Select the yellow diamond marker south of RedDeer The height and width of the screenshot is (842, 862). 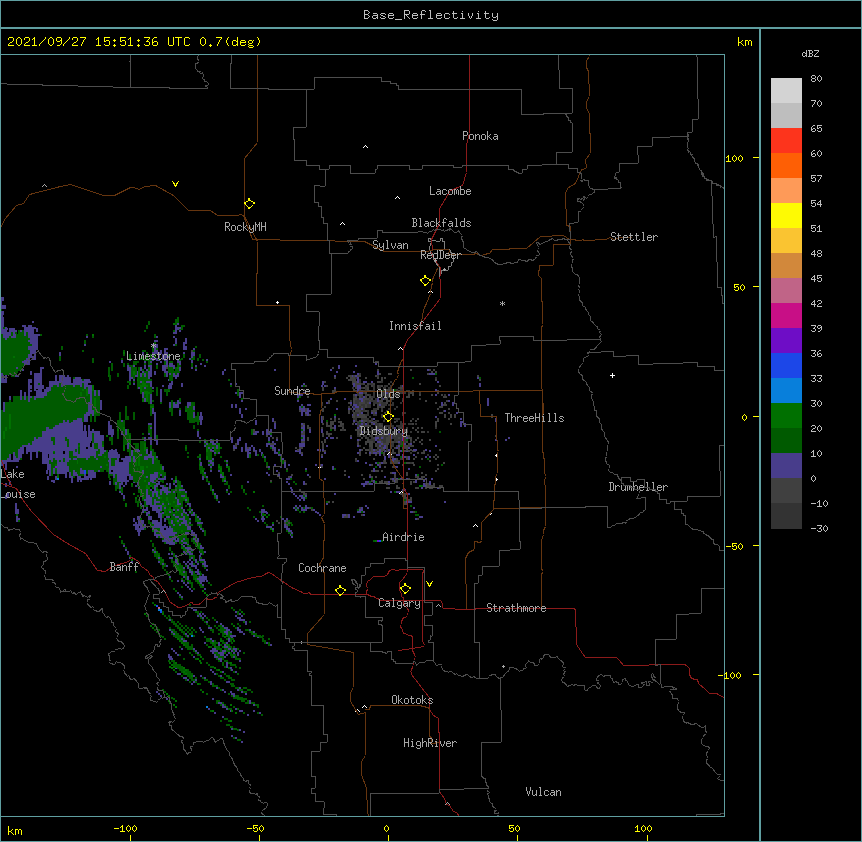426,281
